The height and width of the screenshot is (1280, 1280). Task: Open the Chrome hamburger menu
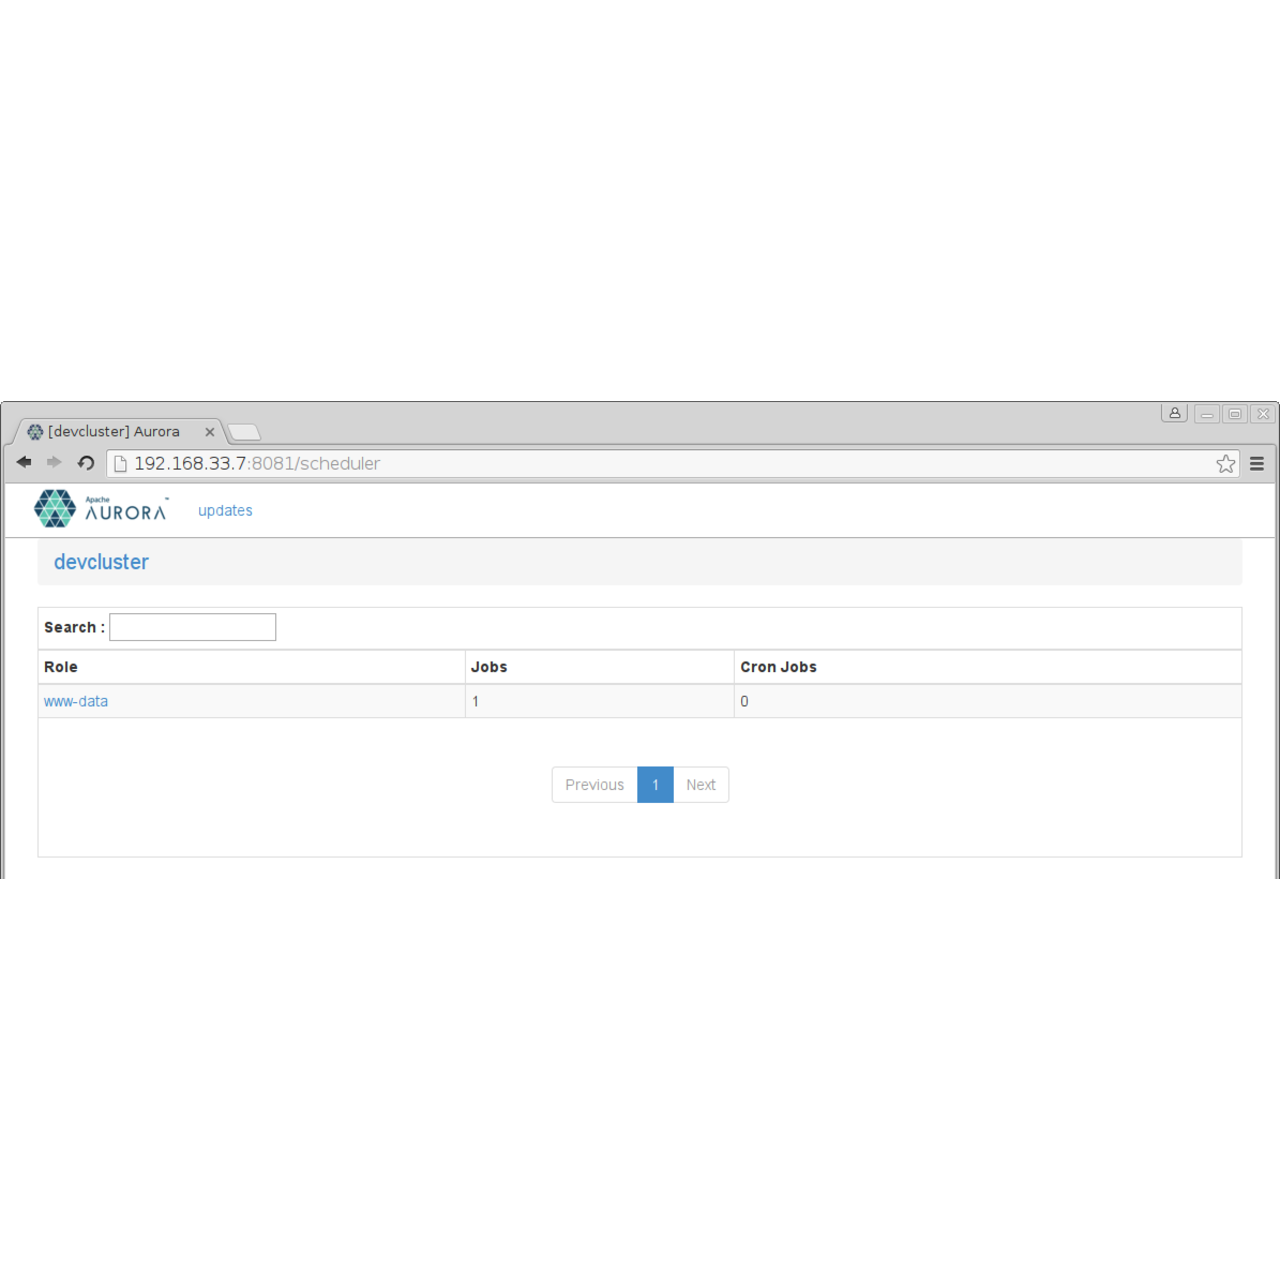click(1257, 464)
